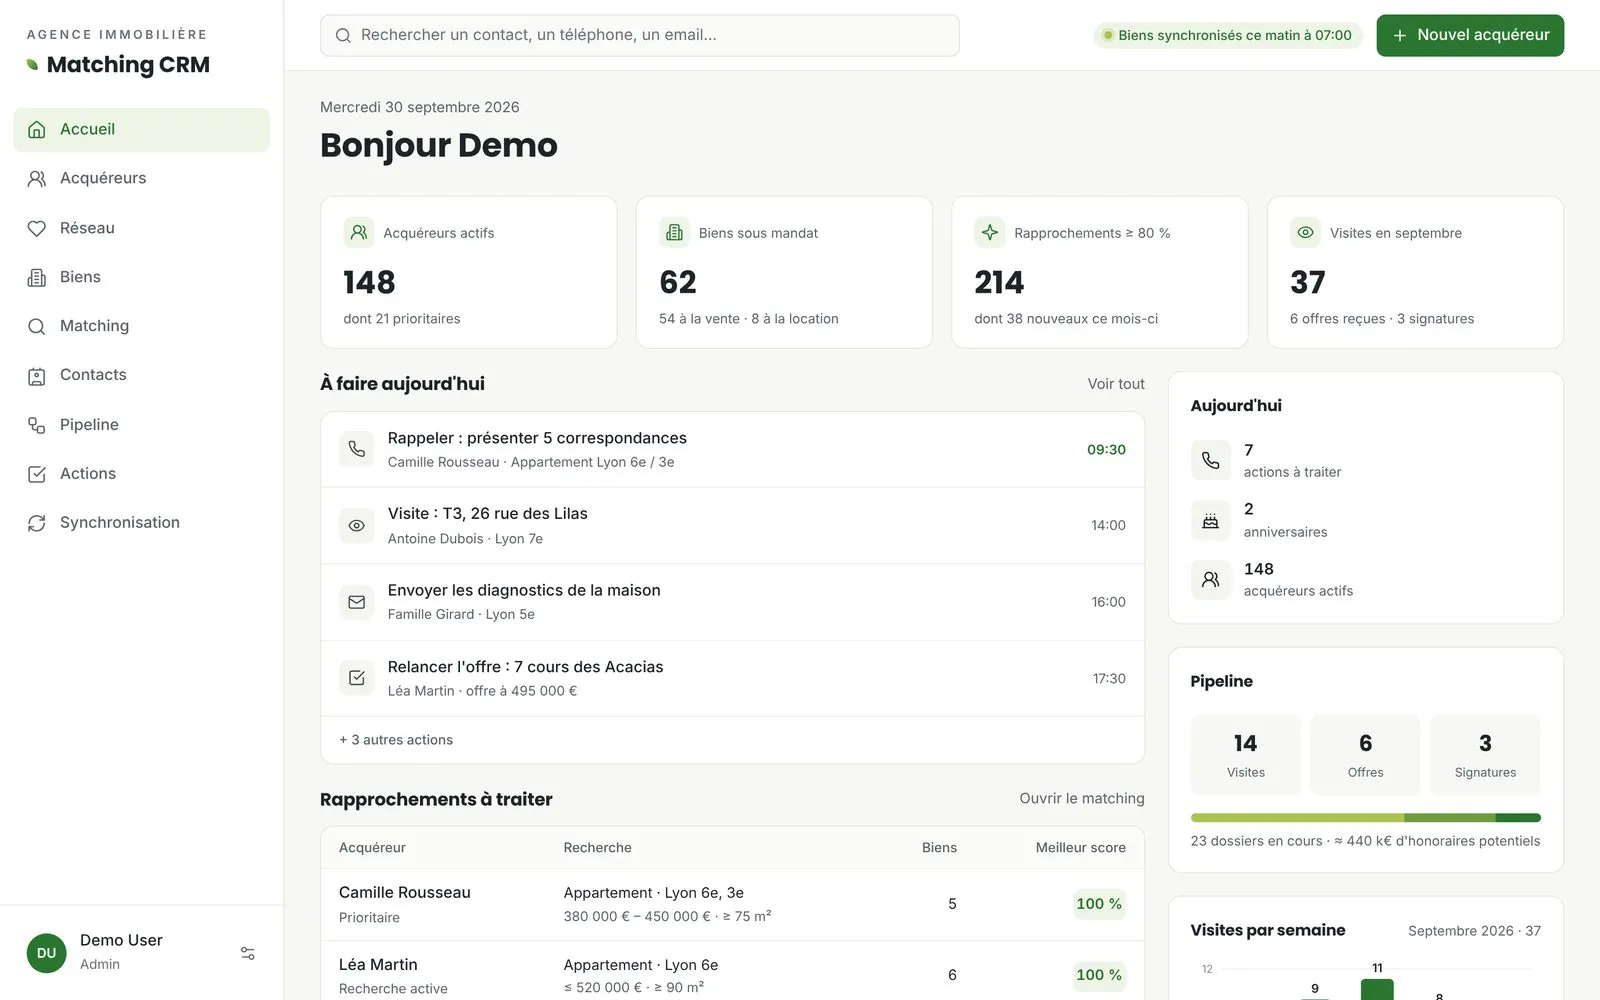Click the tallest visits bar labeled 11
Screen dimensions: 1600x1000
tap(1377, 990)
